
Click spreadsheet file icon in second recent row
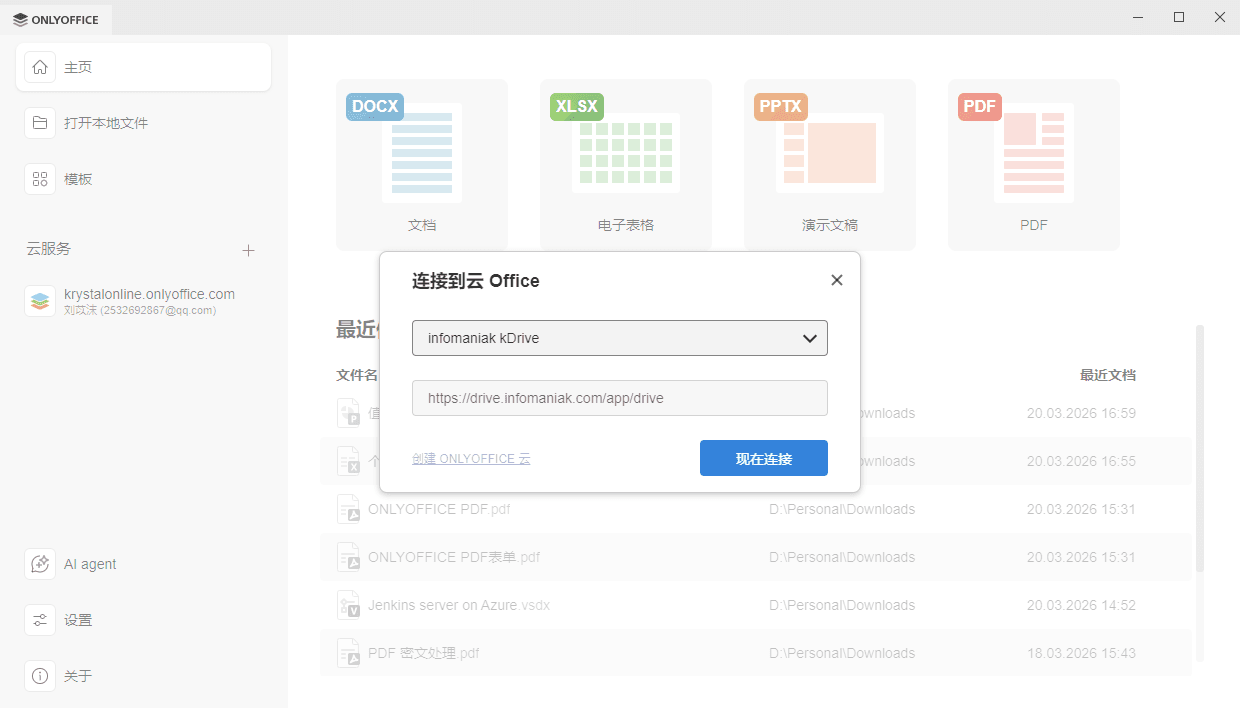click(x=348, y=461)
